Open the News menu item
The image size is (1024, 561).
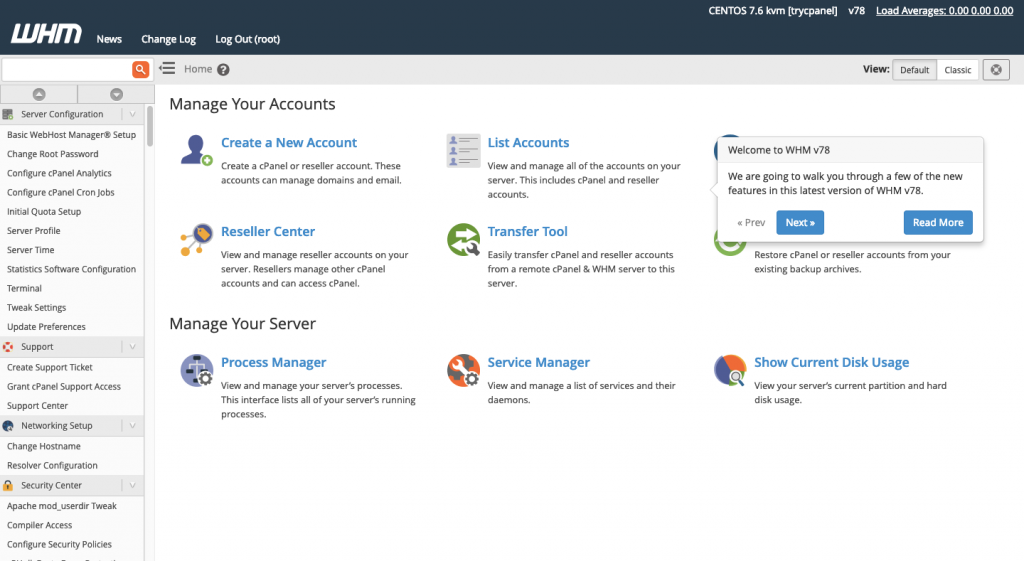pos(109,39)
